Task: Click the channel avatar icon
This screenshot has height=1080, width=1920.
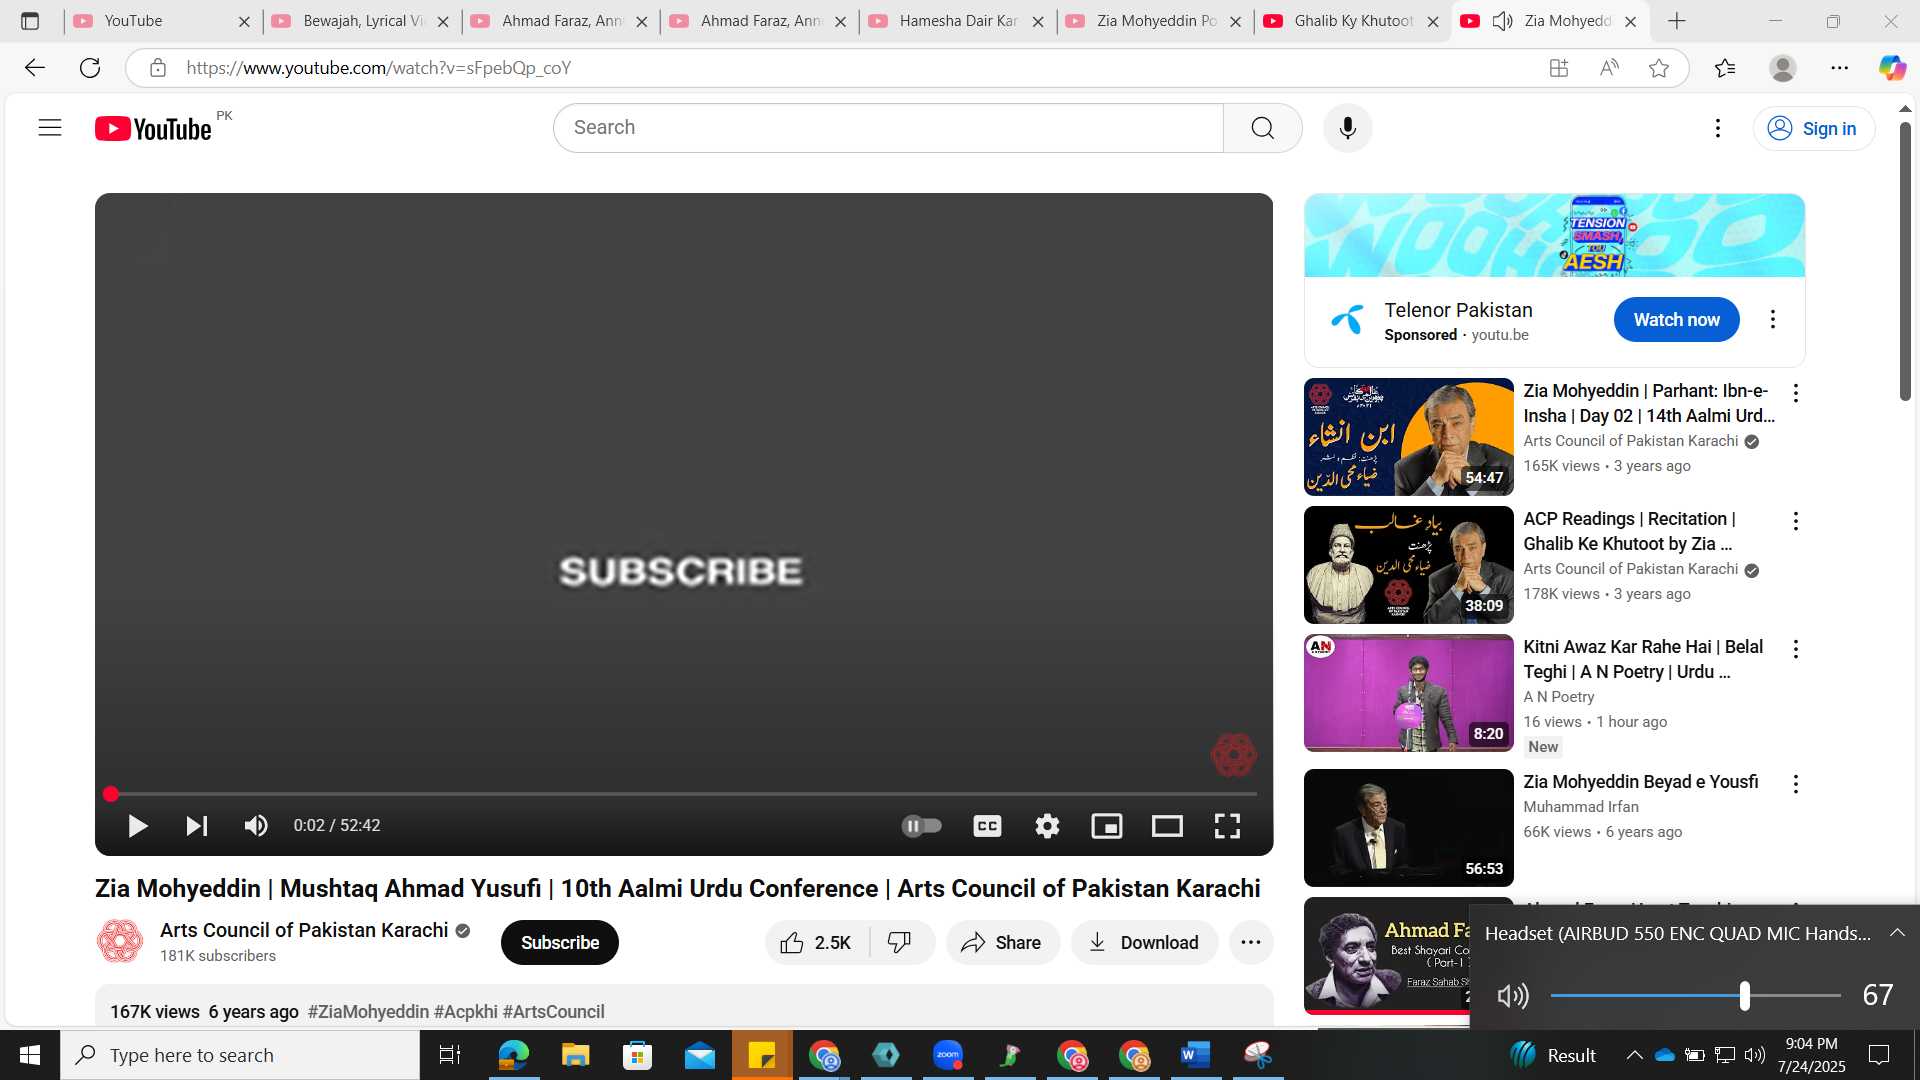Action: [x=120, y=942]
